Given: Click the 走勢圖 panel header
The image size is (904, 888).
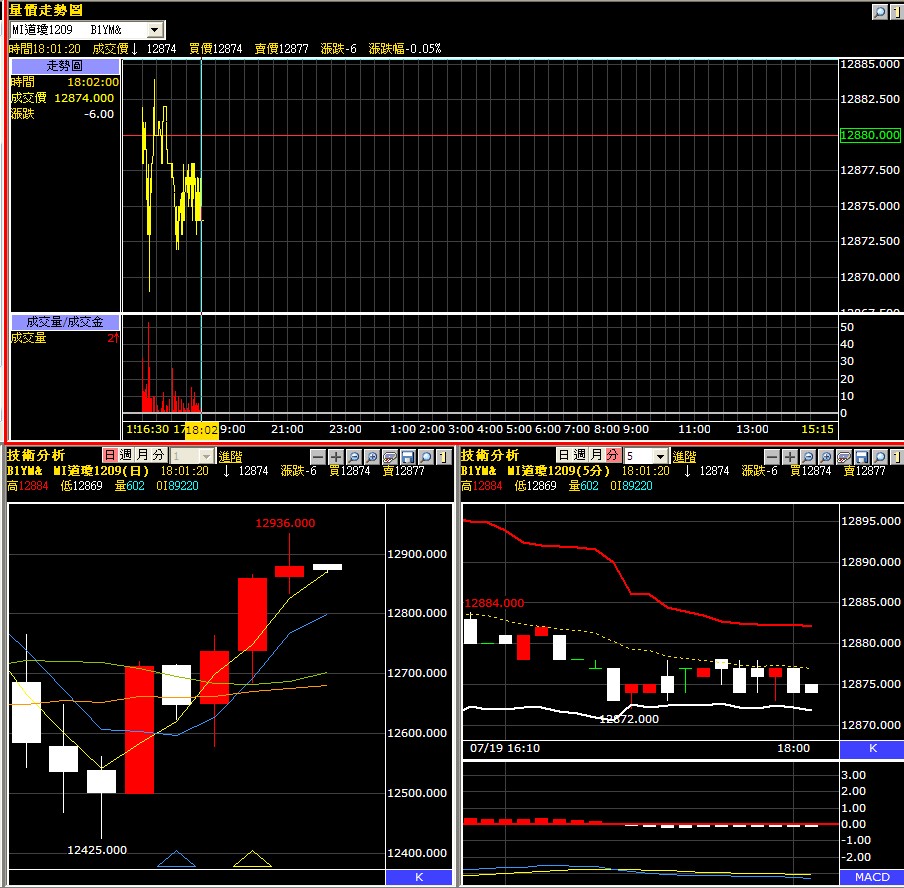Looking at the screenshot, I should (x=65, y=66).
